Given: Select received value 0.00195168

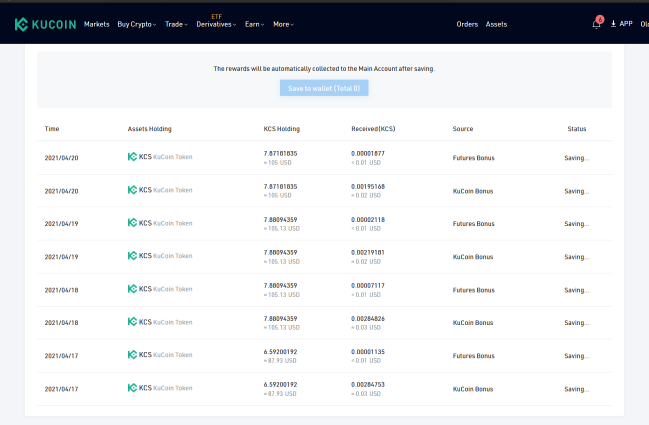Looking at the screenshot, I should pos(368,187).
